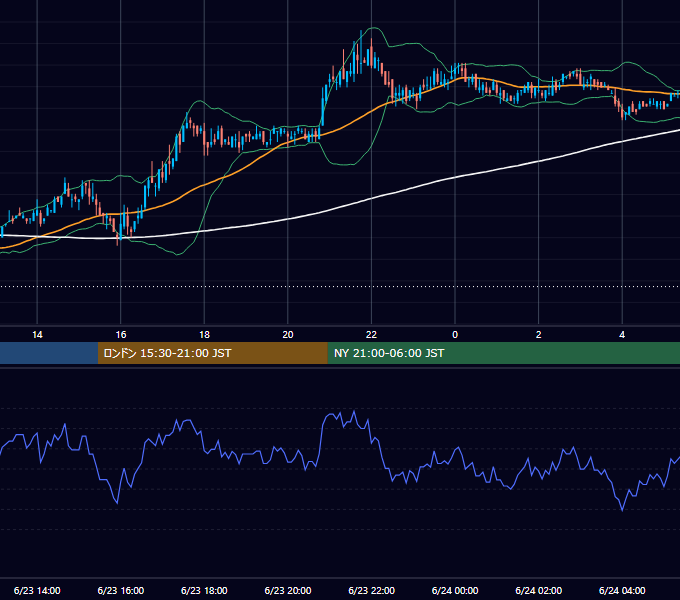Click hour label 4 on price chart axis
680x600 pixels.
pos(622,335)
